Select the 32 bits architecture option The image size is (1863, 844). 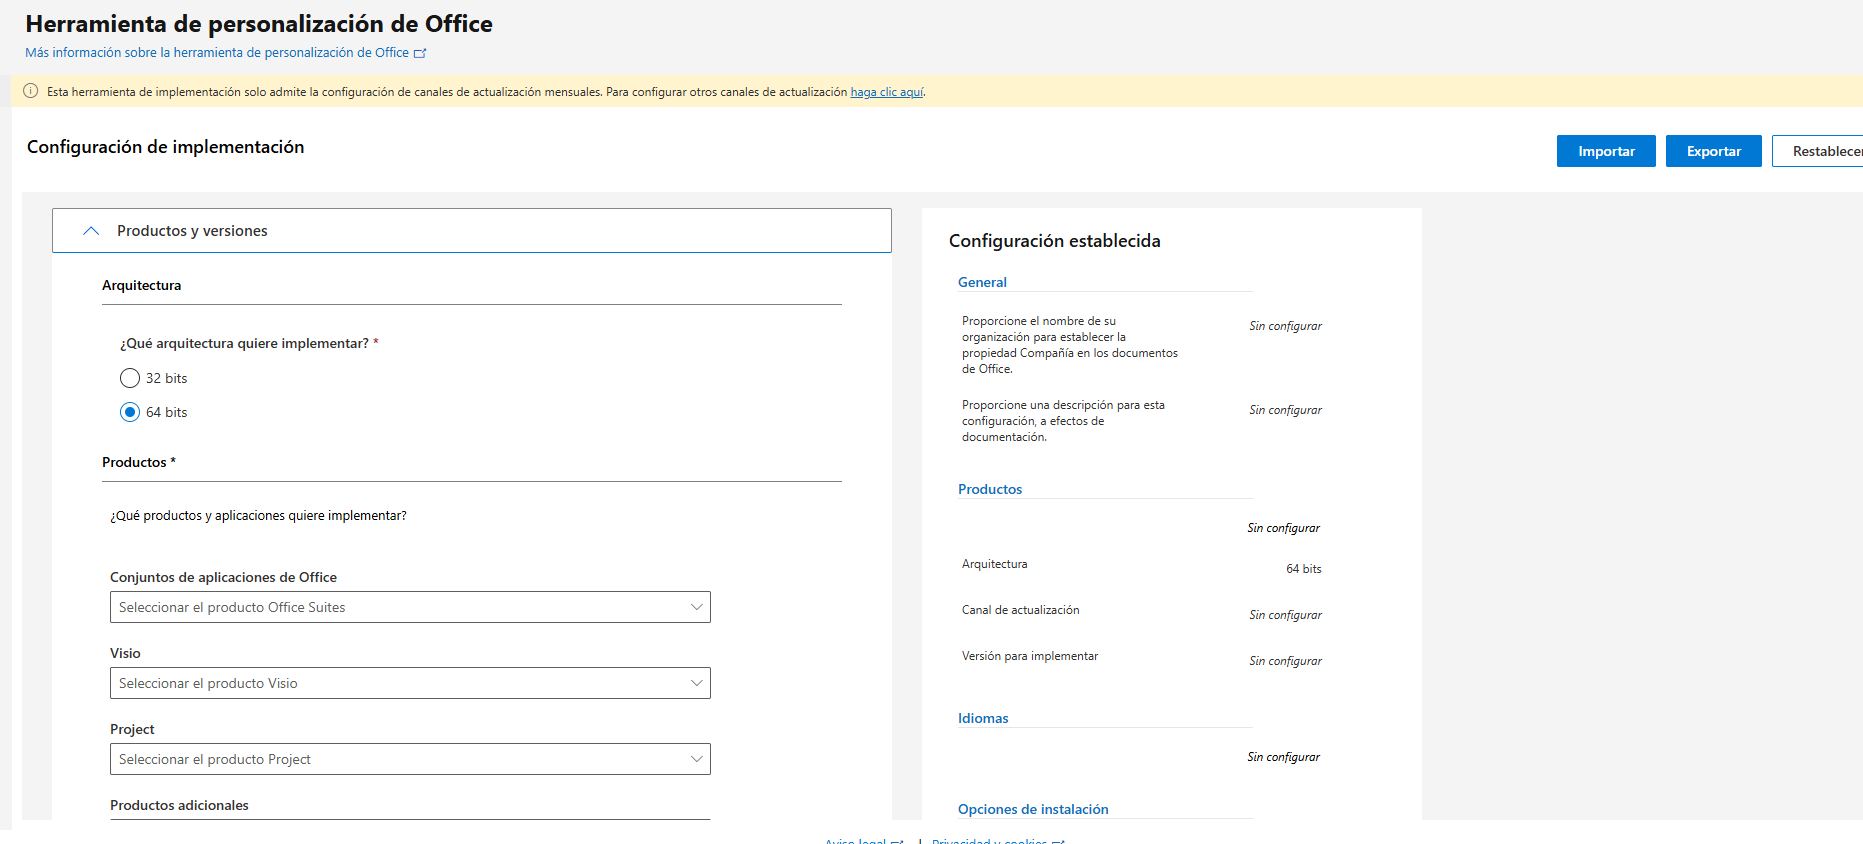pyautogui.click(x=130, y=378)
